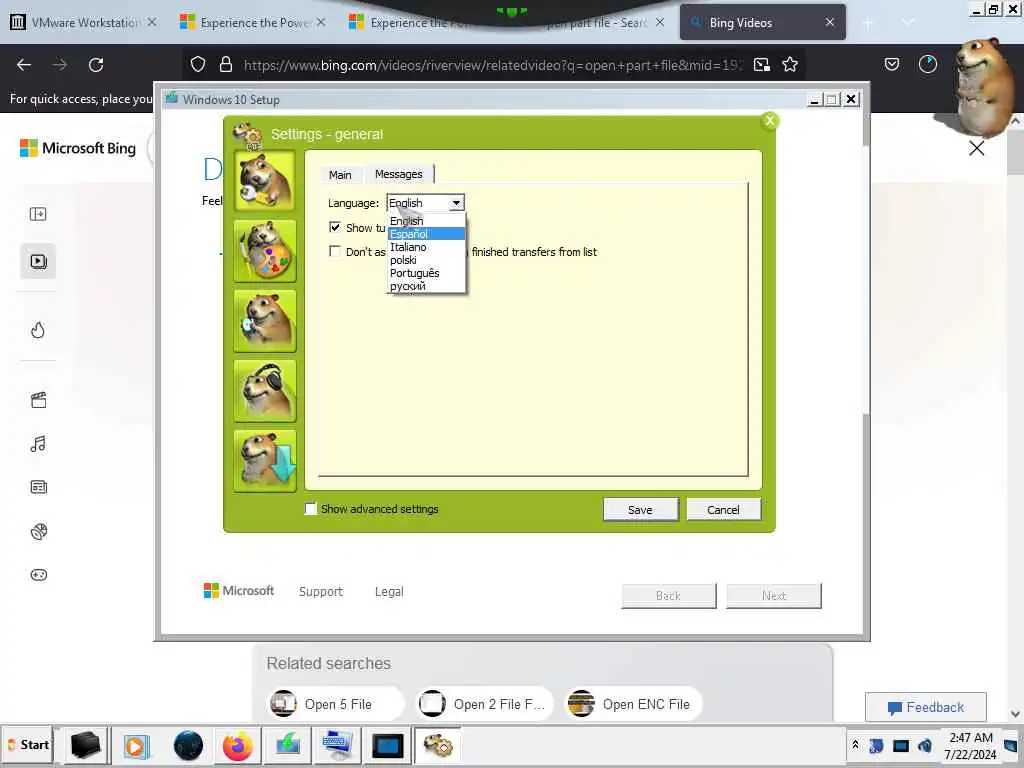Open Legal link in setup window
1024x768 pixels.
click(389, 592)
